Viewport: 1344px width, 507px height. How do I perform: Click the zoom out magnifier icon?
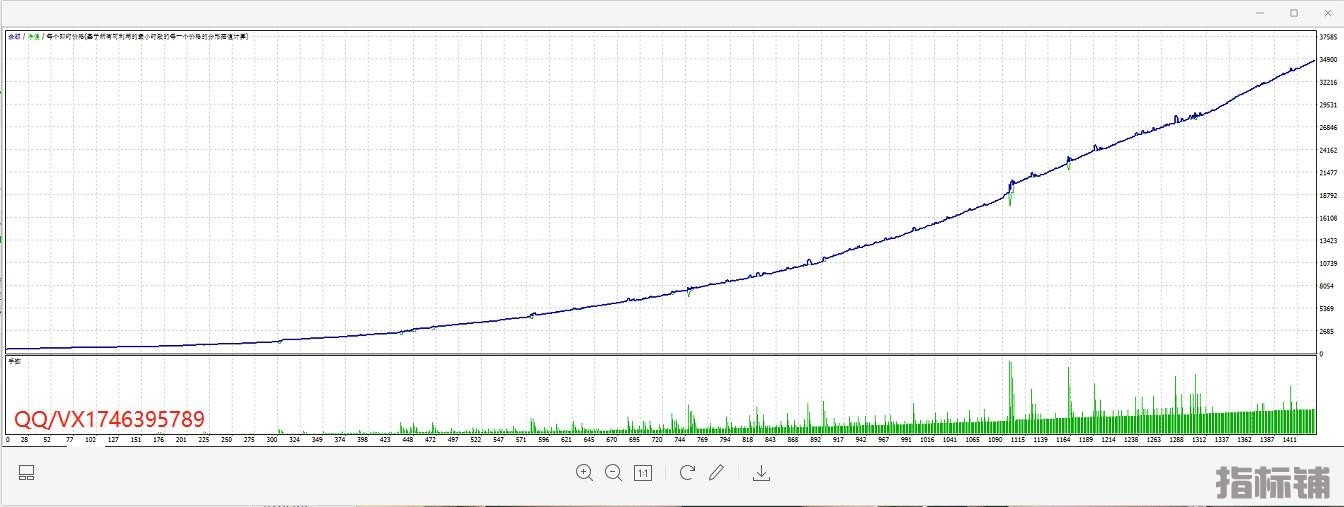tap(613, 473)
